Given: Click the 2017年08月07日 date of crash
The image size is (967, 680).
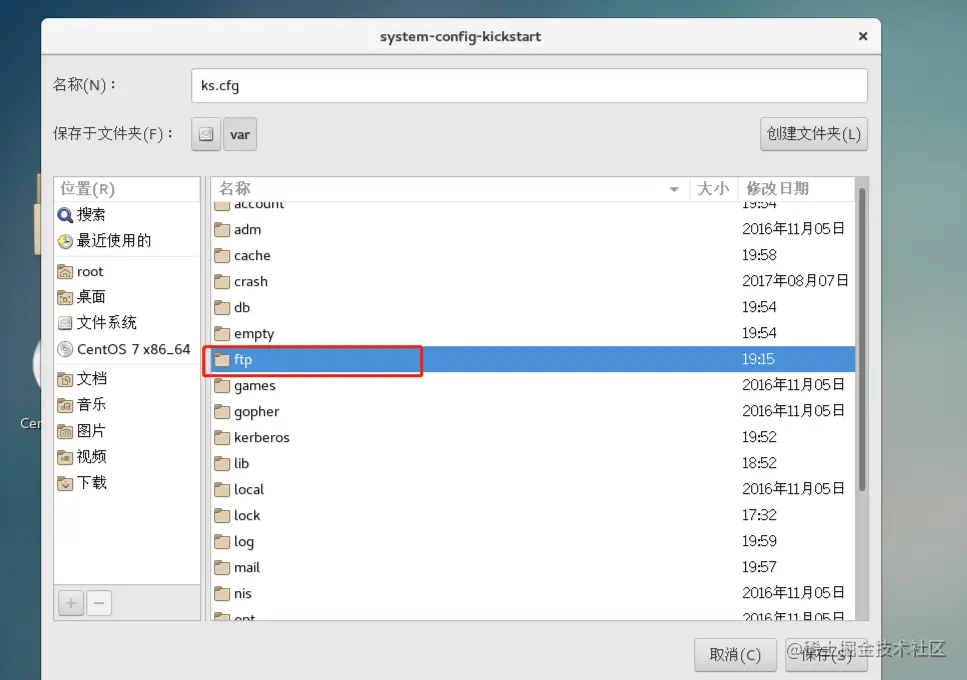Looking at the screenshot, I should pos(795,281).
